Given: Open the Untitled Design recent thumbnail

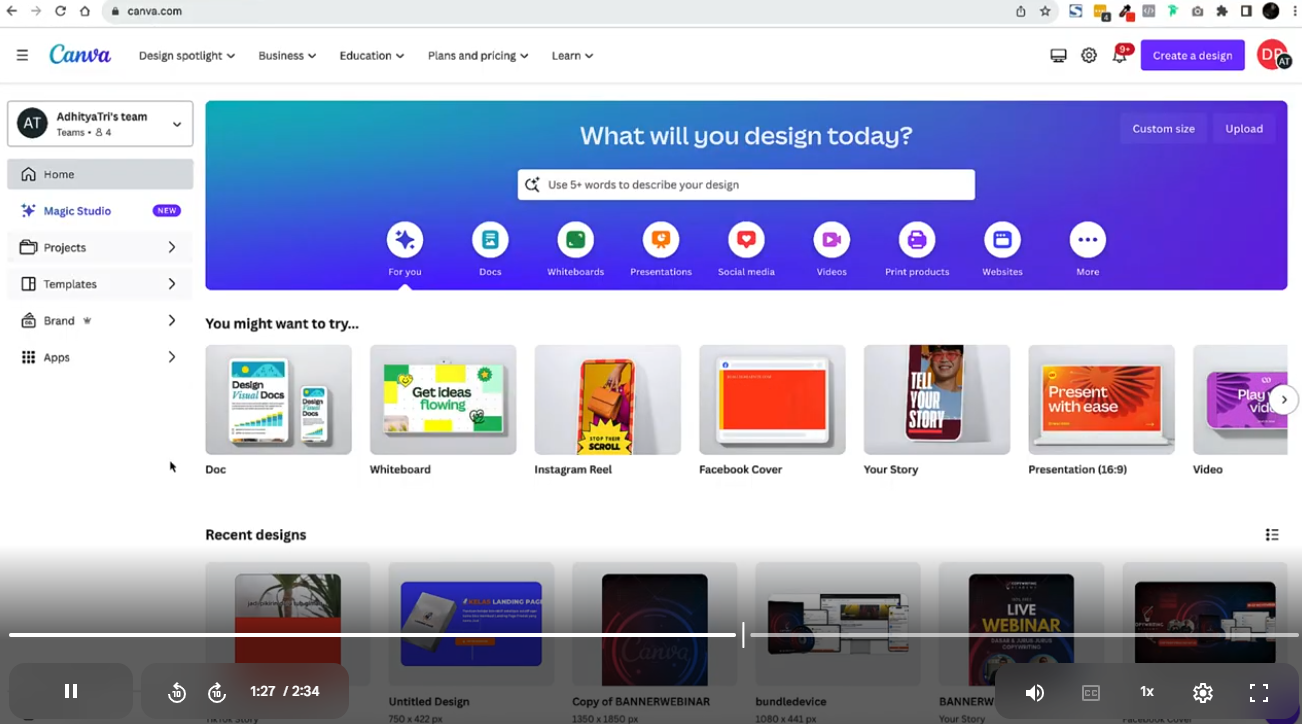Looking at the screenshot, I should [x=471, y=624].
